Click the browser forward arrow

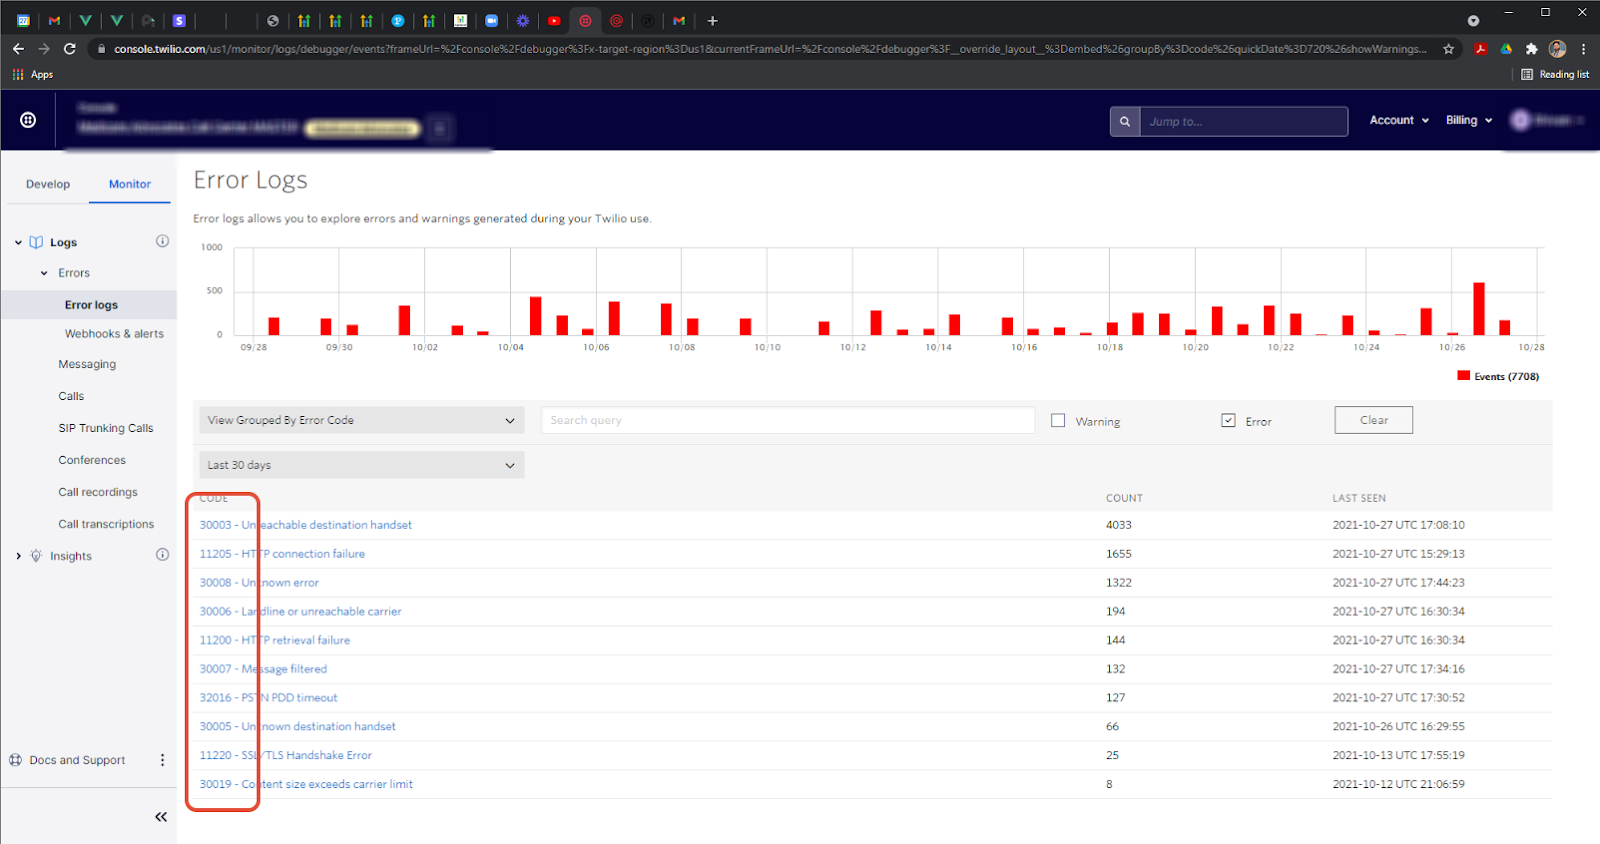point(44,48)
